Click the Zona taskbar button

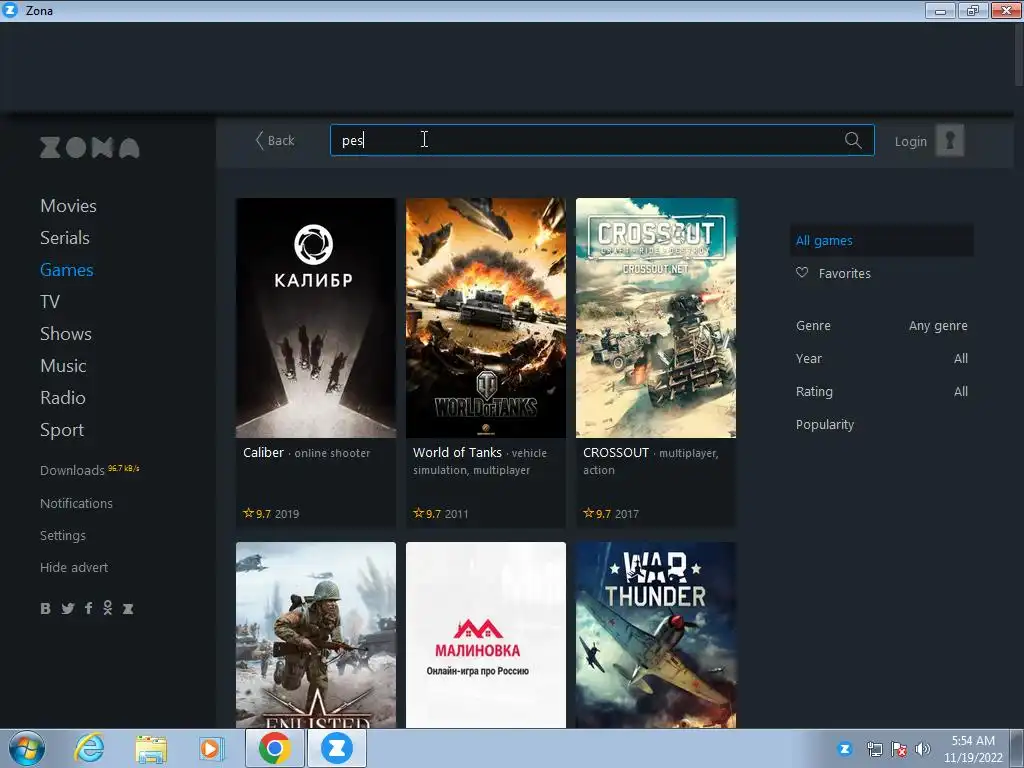(337, 748)
